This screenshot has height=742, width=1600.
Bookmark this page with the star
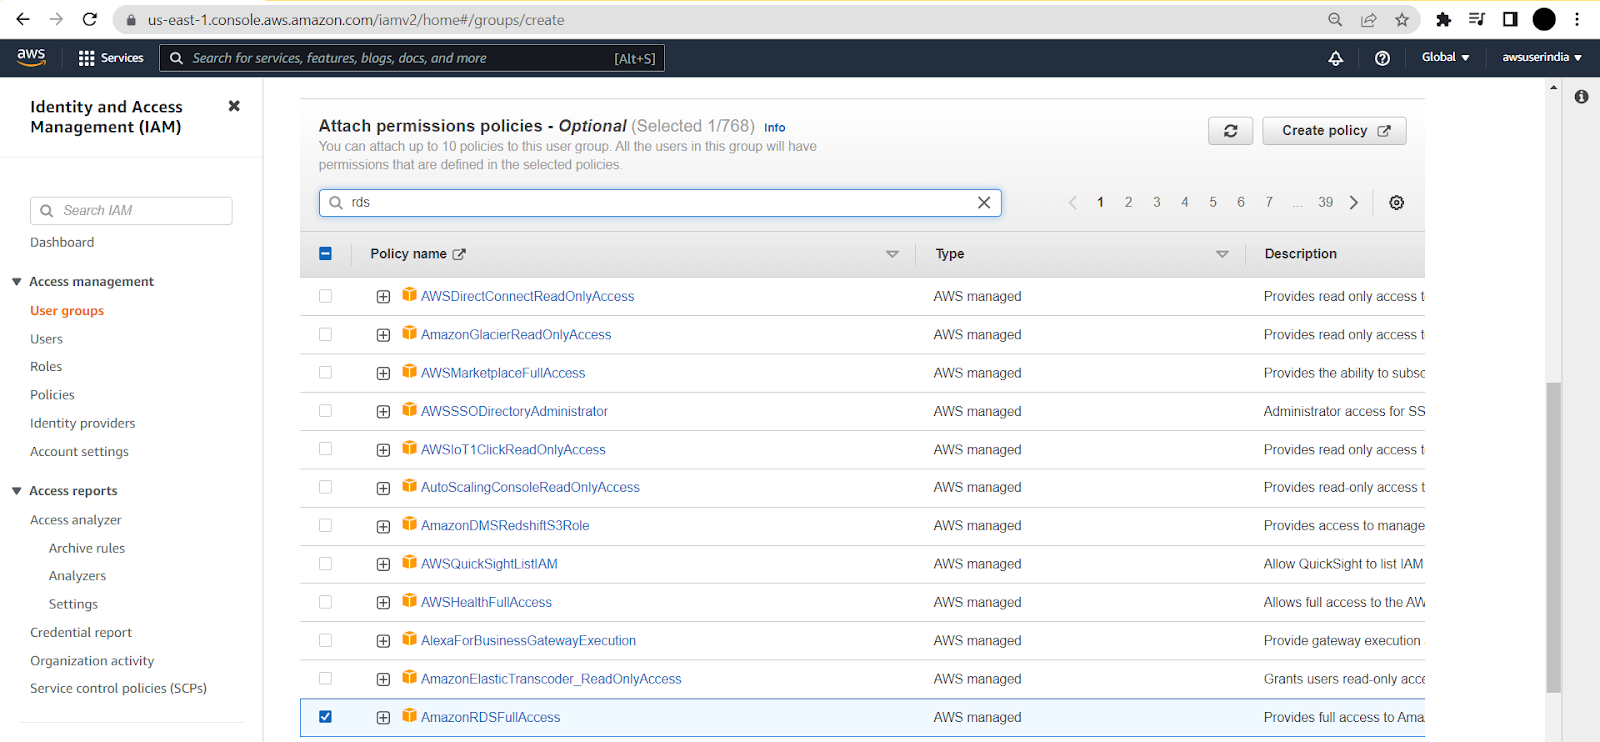pos(1402,19)
